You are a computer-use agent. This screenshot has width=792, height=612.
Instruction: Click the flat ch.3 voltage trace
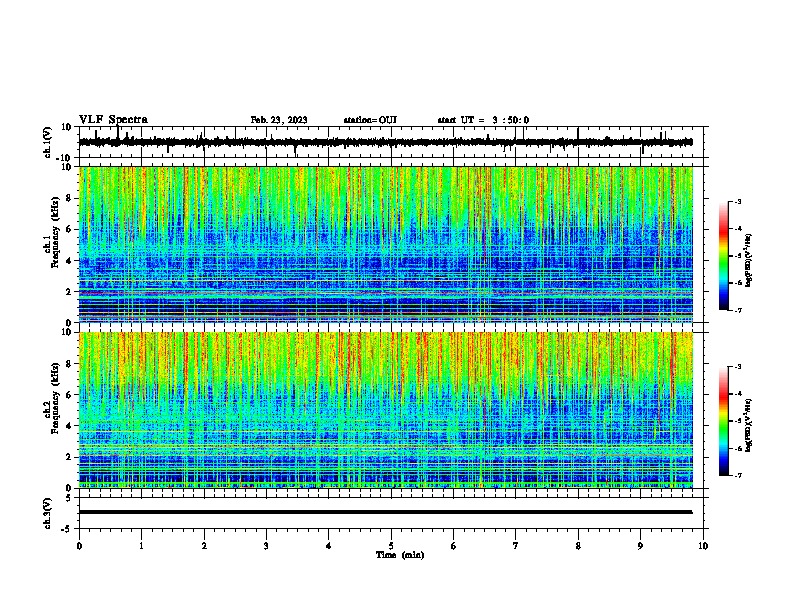tap(385, 512)
